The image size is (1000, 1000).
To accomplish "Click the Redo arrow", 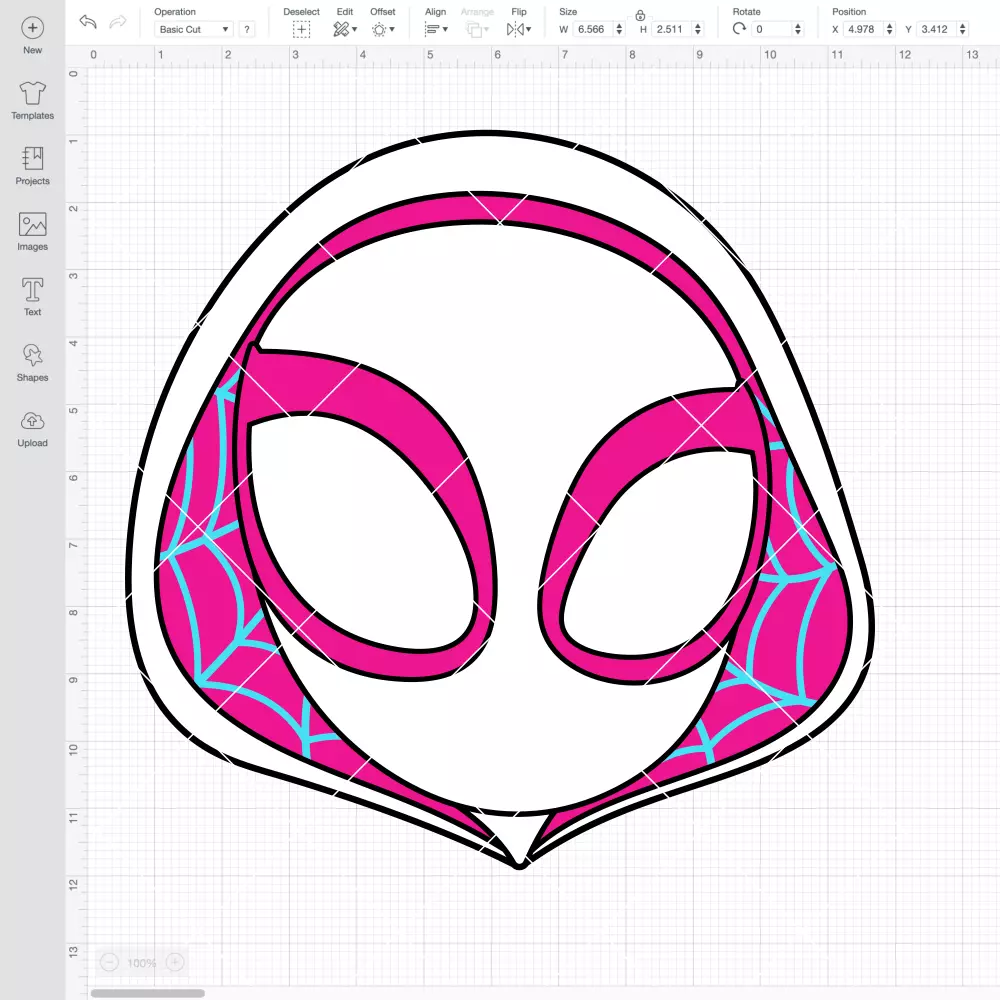I will pos(118,22).
